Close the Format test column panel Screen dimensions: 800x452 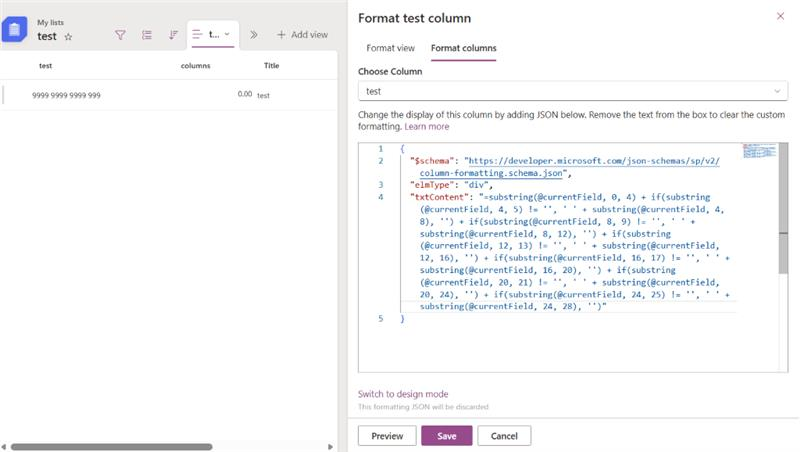click(780, 16)
